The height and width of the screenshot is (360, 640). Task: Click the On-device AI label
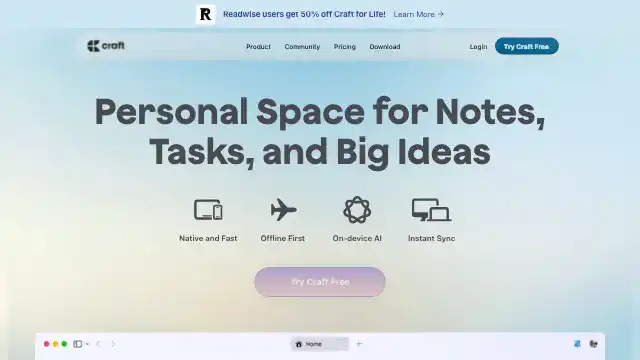[357, 238]
